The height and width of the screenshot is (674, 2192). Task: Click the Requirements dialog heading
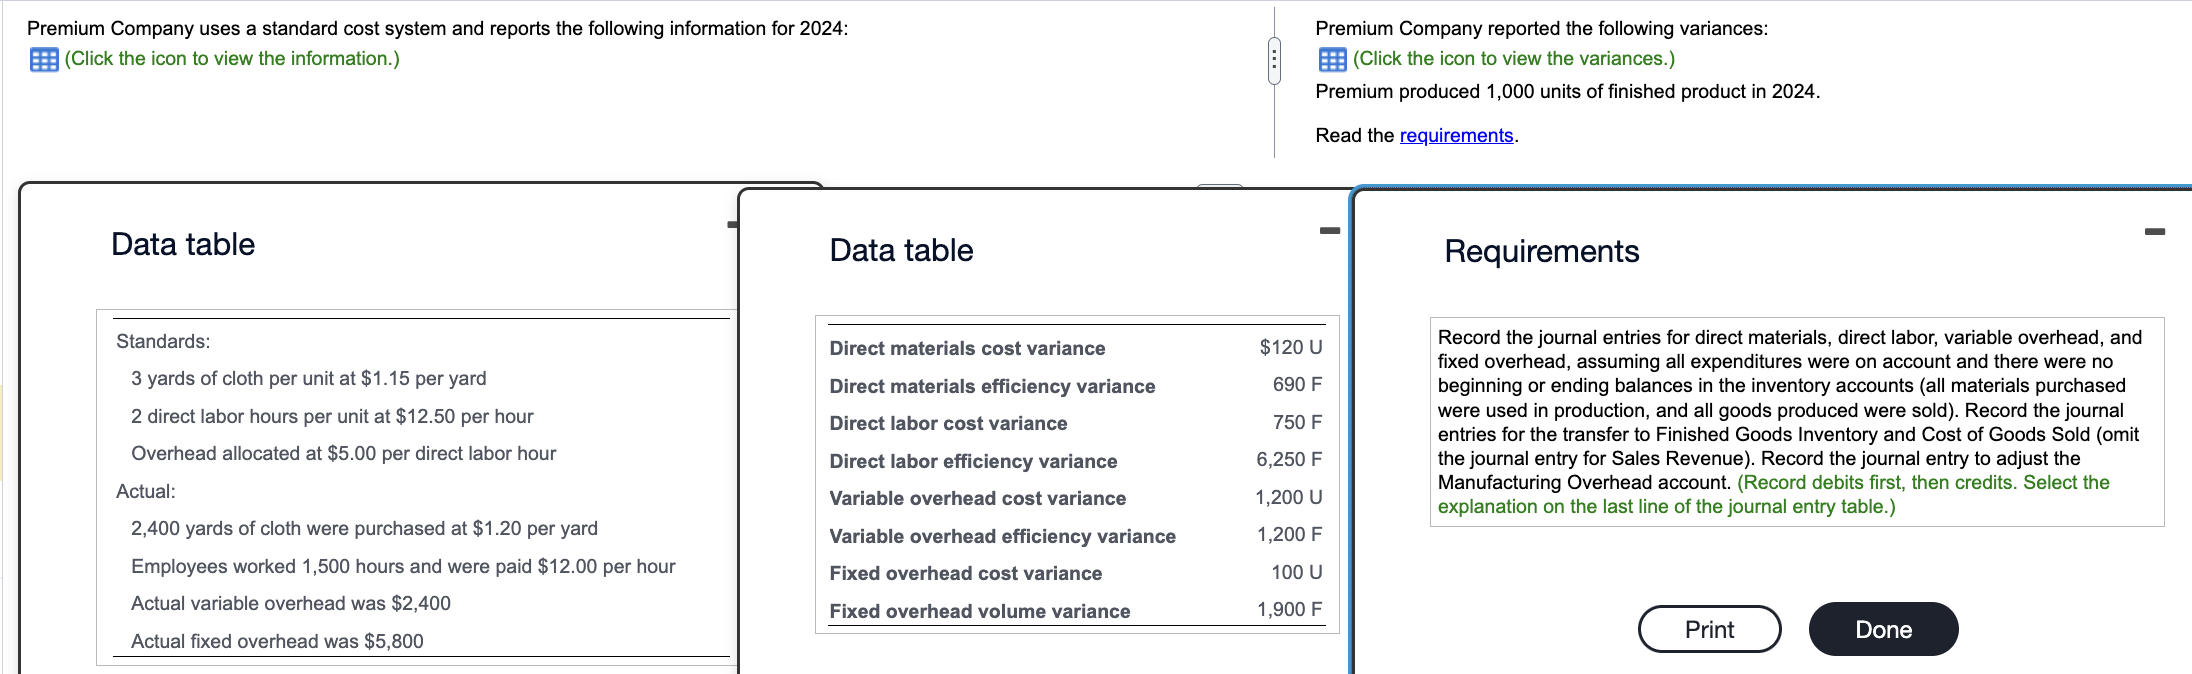[x=1541, y=252]
